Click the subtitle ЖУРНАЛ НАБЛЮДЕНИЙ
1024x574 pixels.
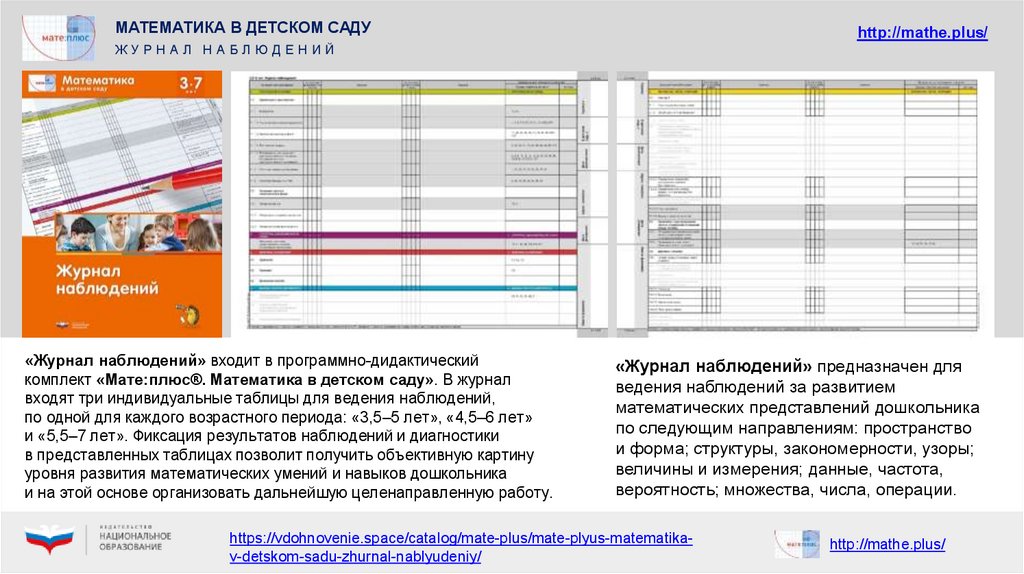225,50
